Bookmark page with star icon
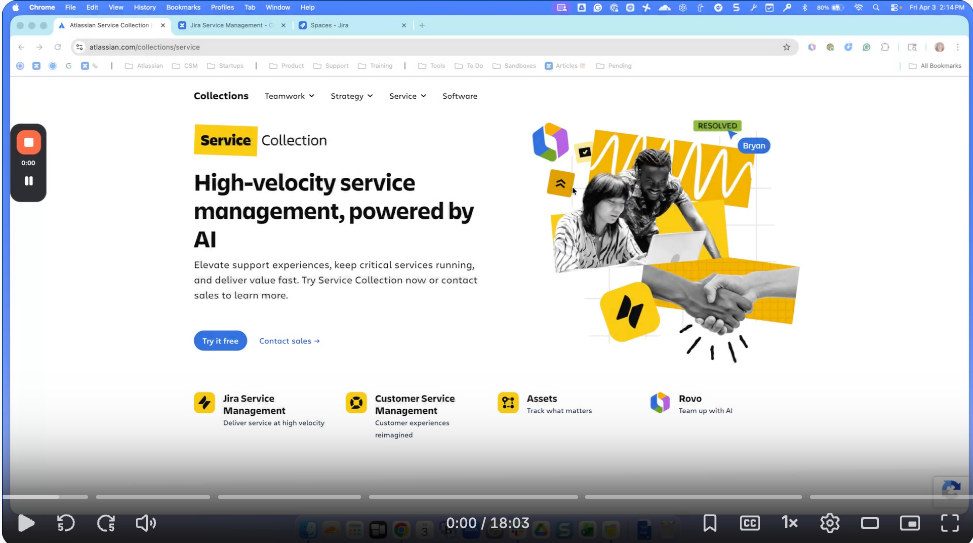The width and height of the screenshot is (973, 543). (786, 47)
